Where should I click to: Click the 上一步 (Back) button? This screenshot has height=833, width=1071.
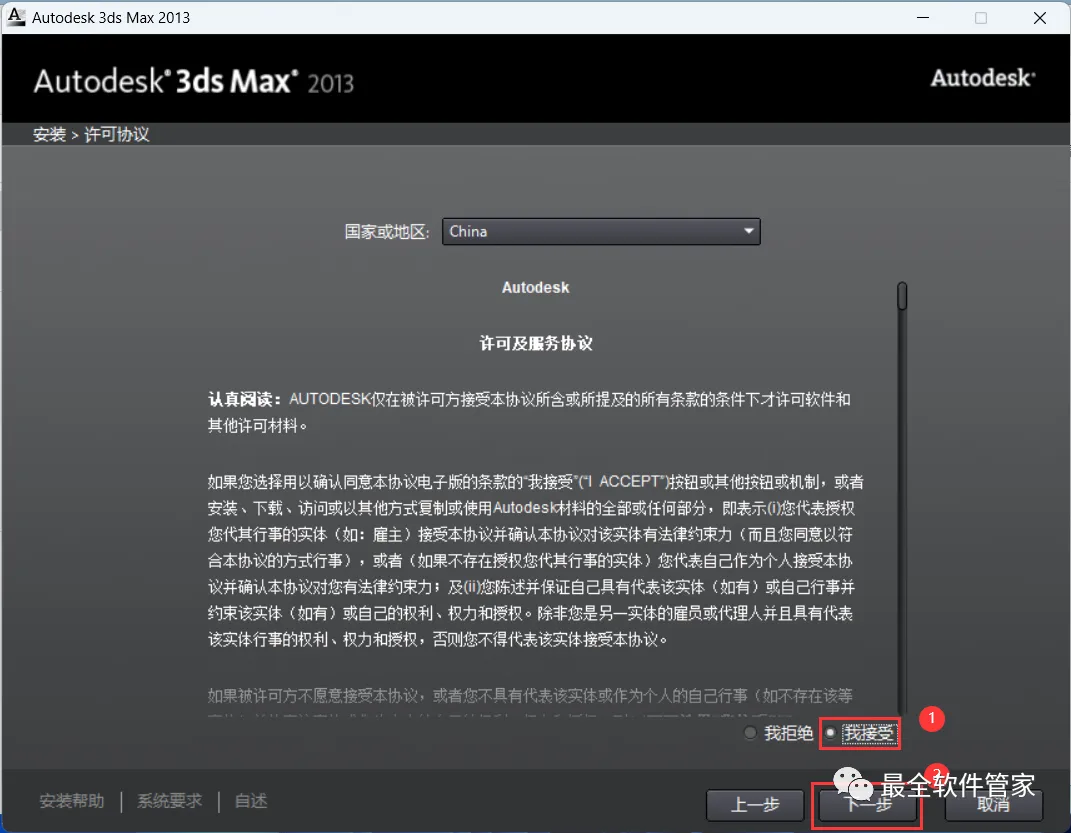(x=755, y=804)
